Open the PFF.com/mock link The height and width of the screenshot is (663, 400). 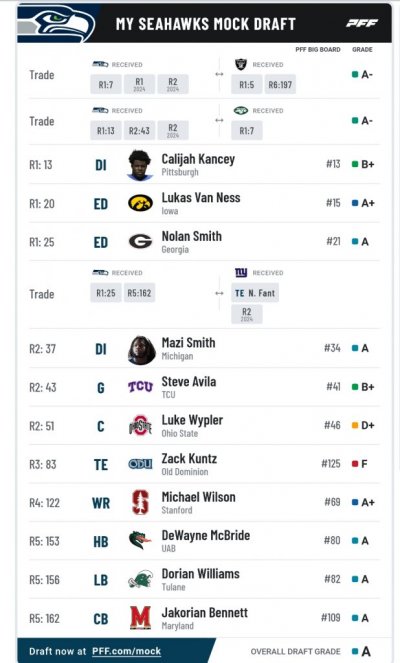126,651
